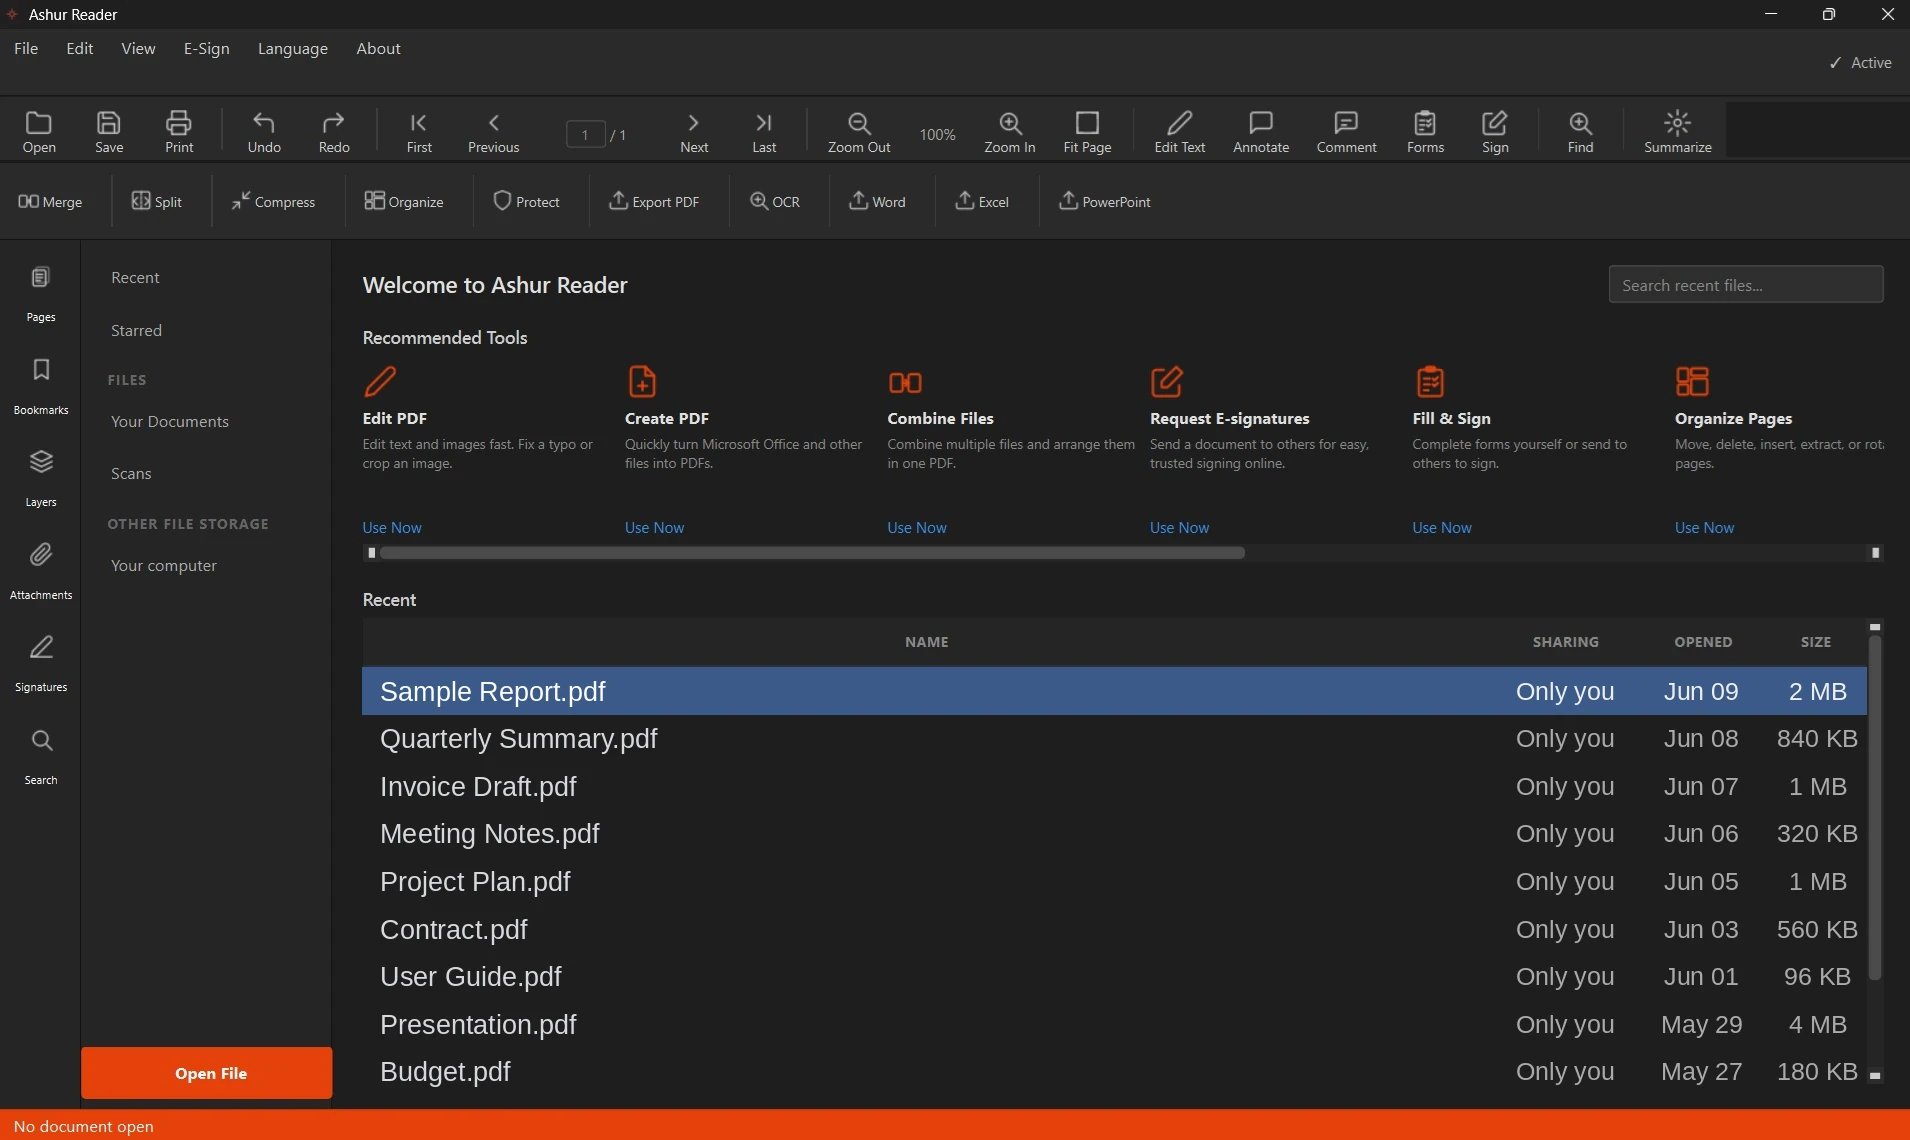The height and width of the screenshot is (1140, 1910).
Task: Open the Bookmarks side panel
Action: coord(41,387)
